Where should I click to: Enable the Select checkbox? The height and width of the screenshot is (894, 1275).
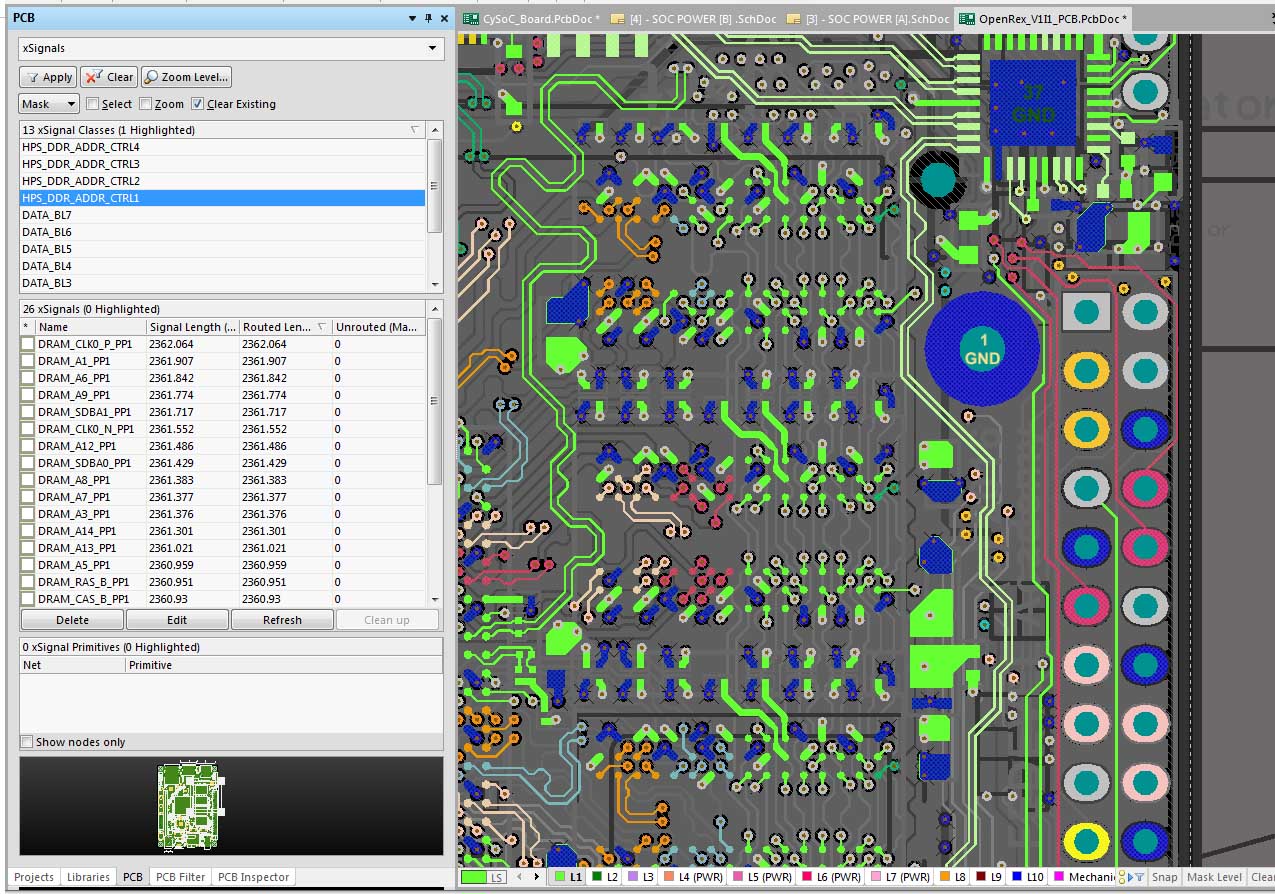pyautogui.click(x=93, y=104)
